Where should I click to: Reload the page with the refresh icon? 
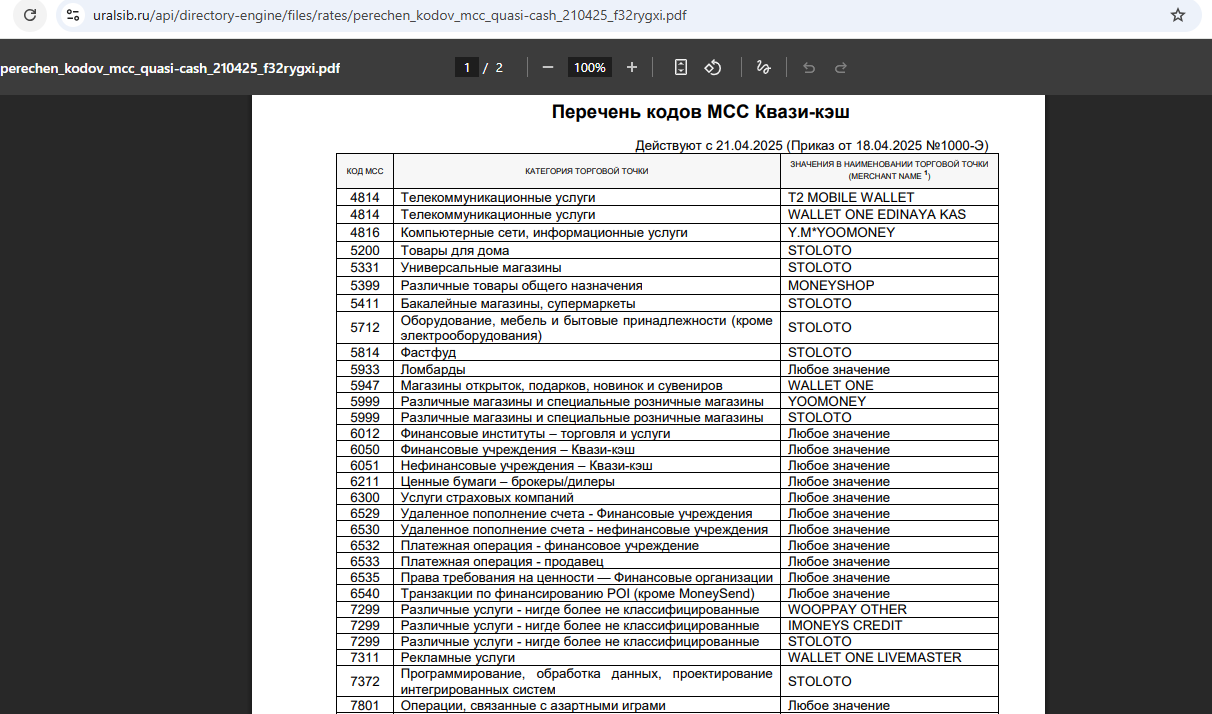(x=30, y=16)
